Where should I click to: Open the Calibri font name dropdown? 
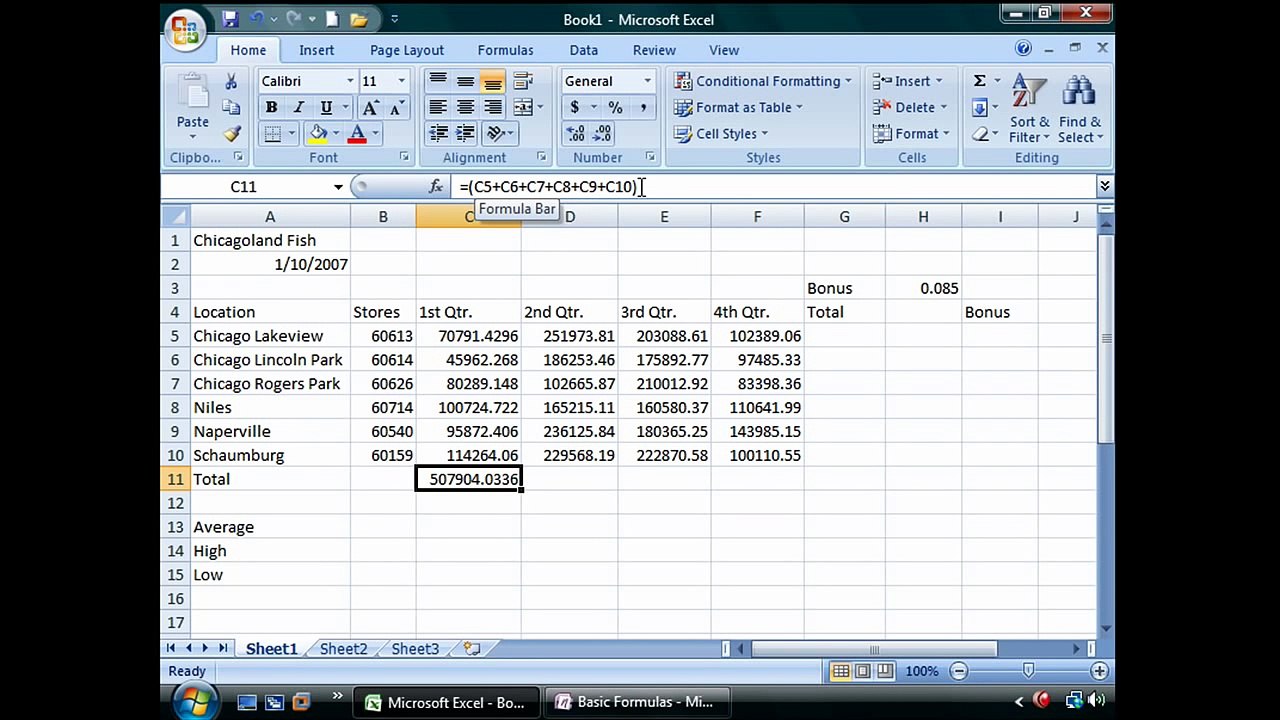point(350,81)
